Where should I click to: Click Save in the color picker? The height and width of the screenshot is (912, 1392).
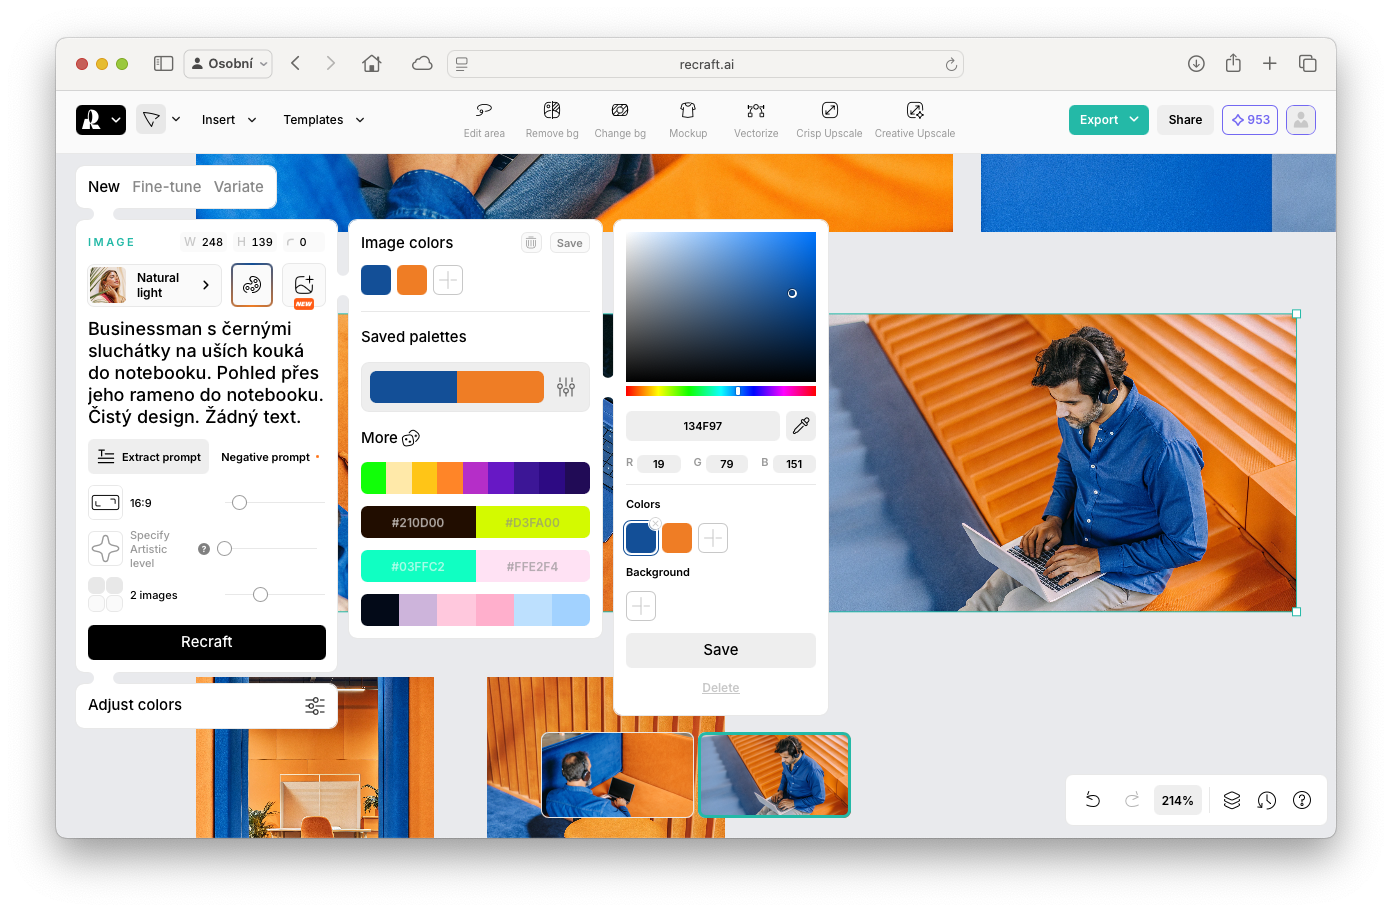click(x=721, y=650)
